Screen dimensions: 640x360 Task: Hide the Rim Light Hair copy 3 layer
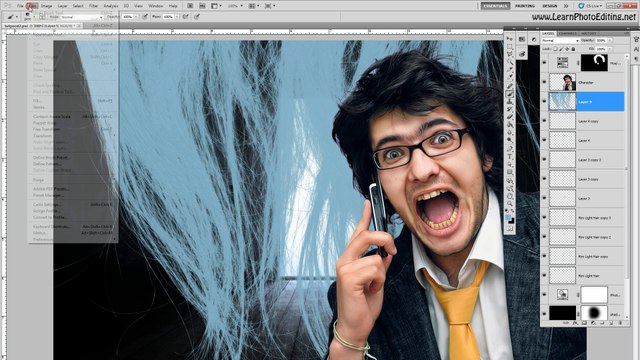tap(544, 218)
